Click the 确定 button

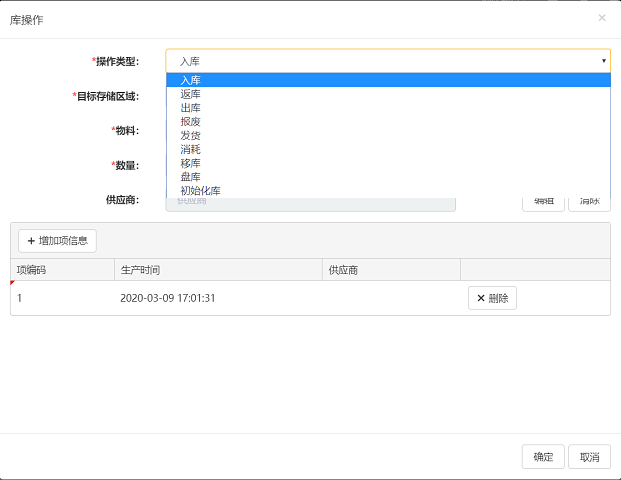(543, 457)
